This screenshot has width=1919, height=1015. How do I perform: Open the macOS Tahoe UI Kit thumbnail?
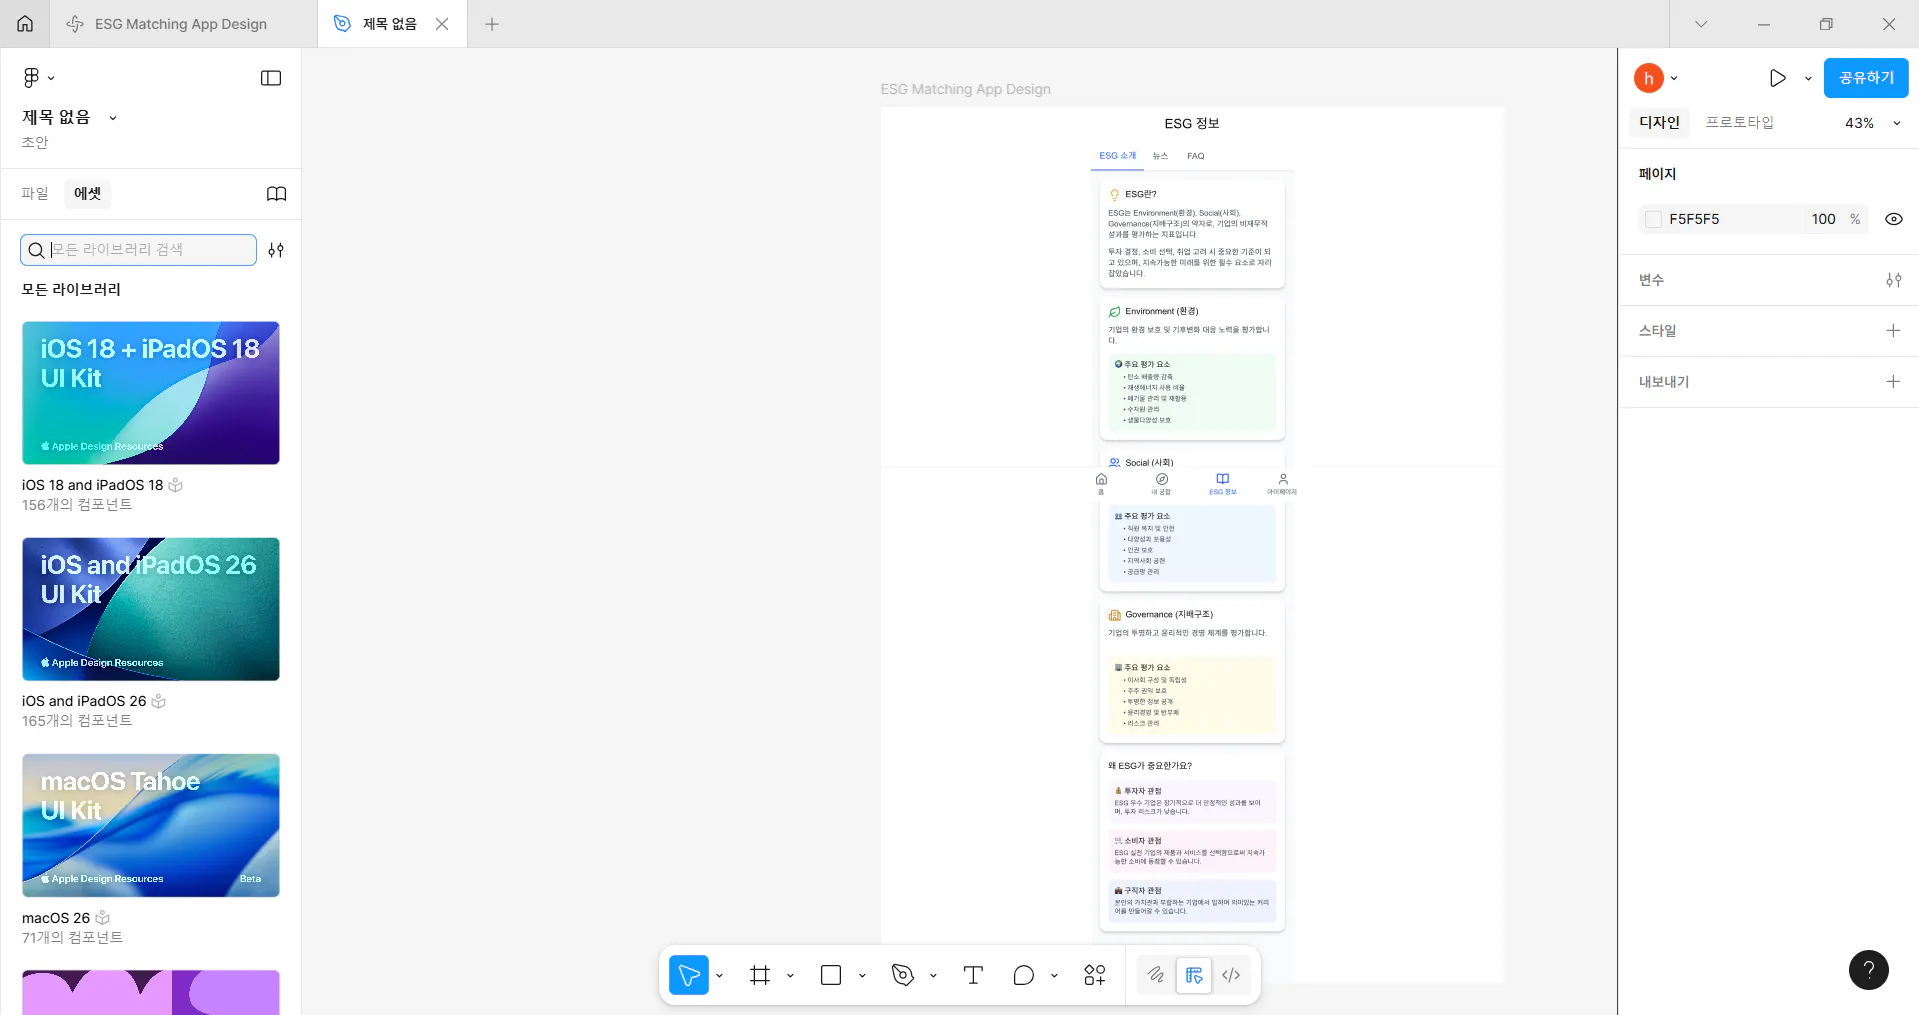[x=151, y=825]
